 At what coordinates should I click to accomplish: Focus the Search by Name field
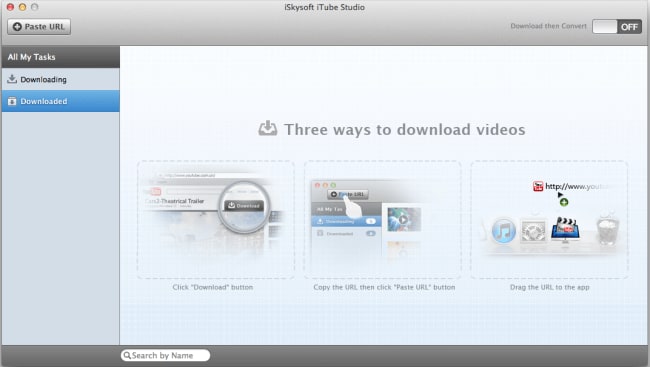tap(165, 355)
